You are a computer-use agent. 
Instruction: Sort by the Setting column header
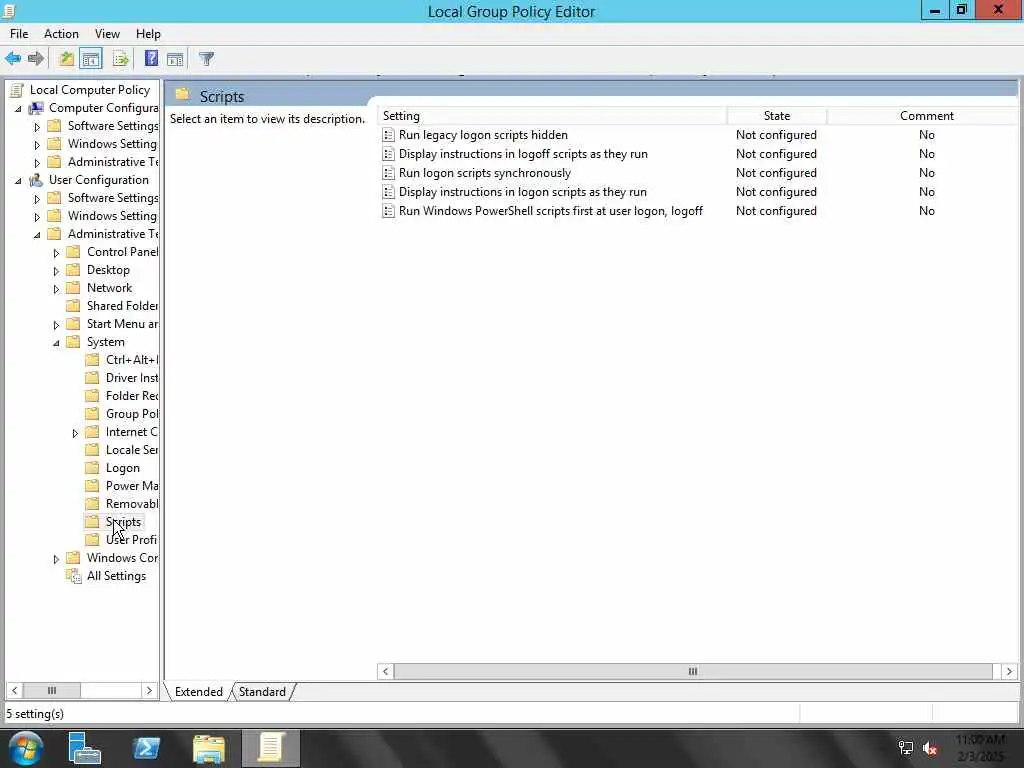click(x=552, y=116)
